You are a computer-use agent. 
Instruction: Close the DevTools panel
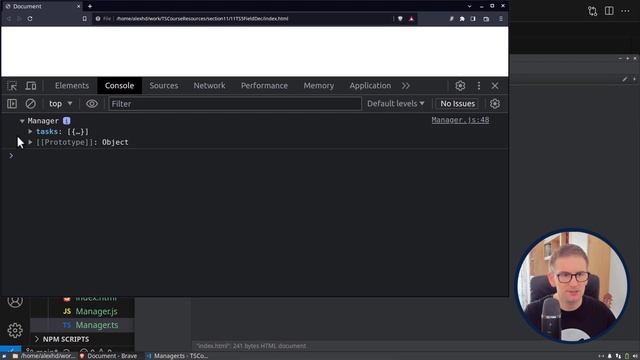point(495,86)
